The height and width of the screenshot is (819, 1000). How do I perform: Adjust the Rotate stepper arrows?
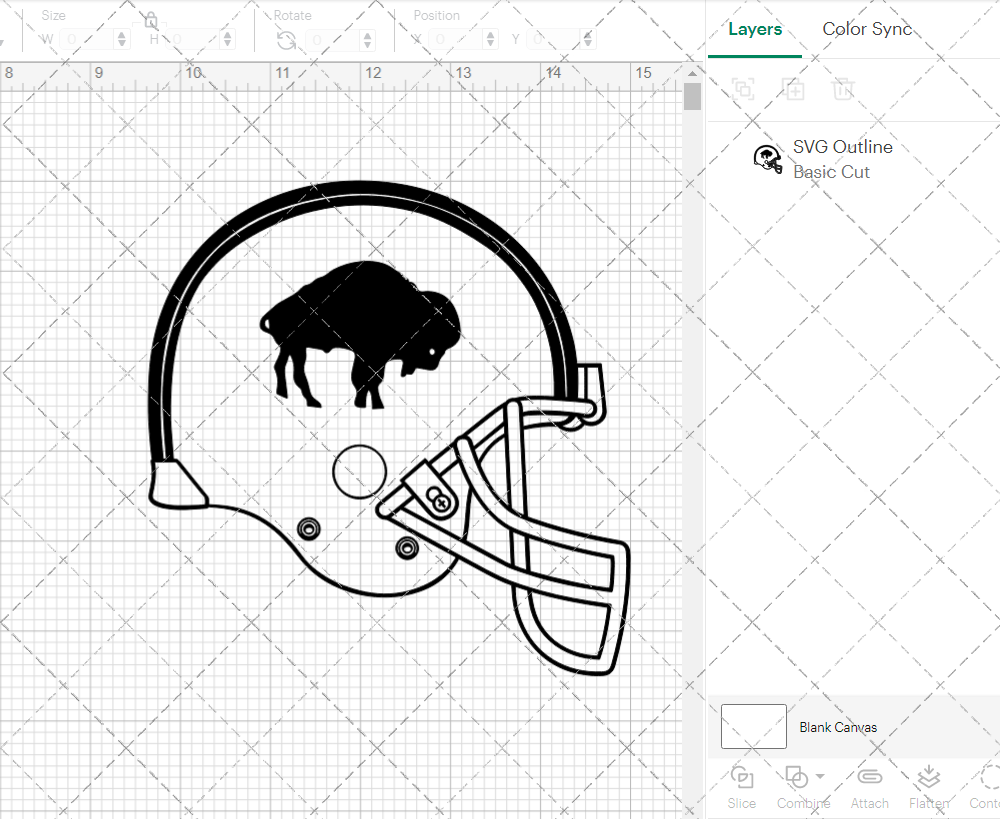pos(367,40)
